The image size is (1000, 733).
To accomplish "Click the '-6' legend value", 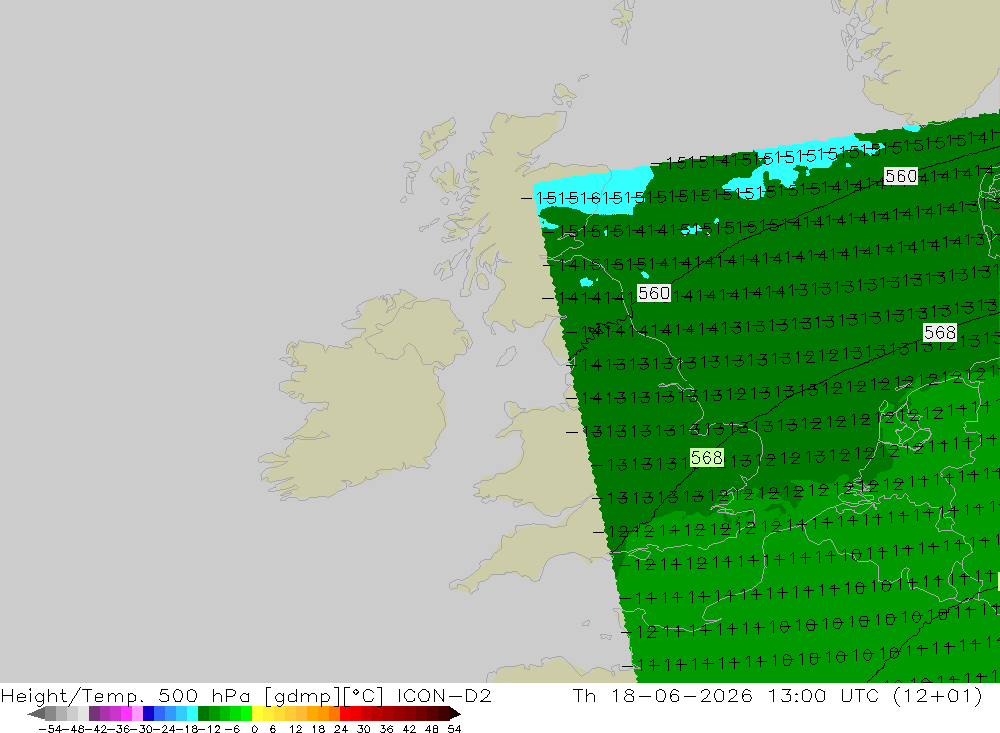I will pos(232,729).
